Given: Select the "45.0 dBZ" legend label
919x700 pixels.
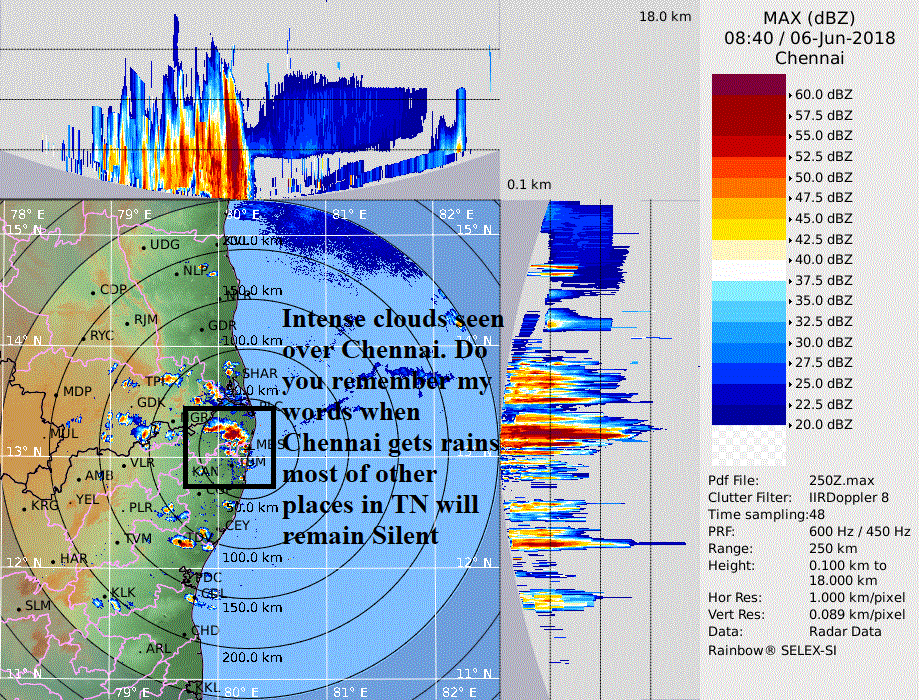Looking at the screenshot, I should (823, 218).
